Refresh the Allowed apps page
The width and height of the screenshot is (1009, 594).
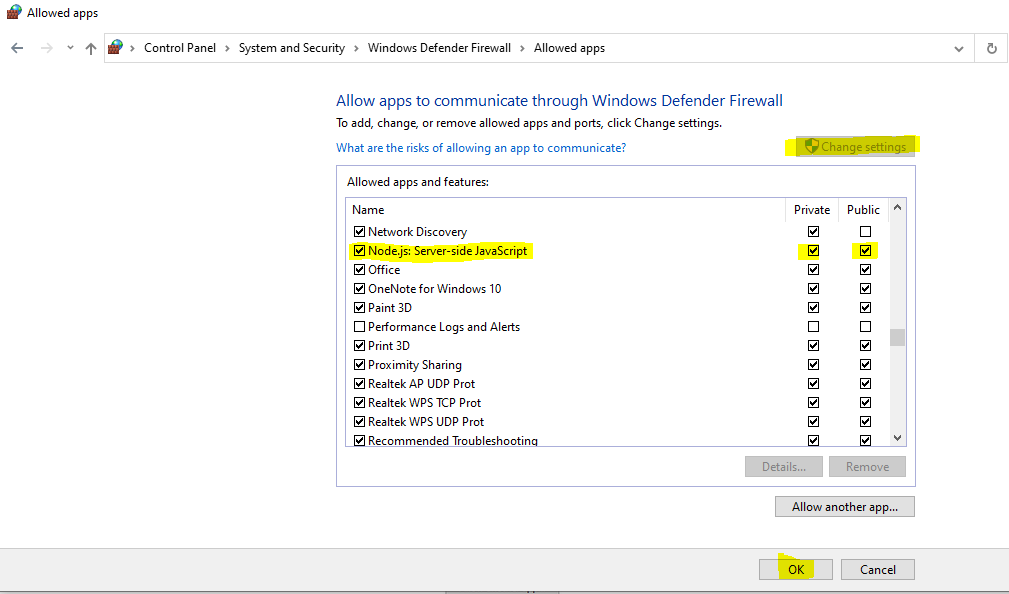tap(992, 48)
